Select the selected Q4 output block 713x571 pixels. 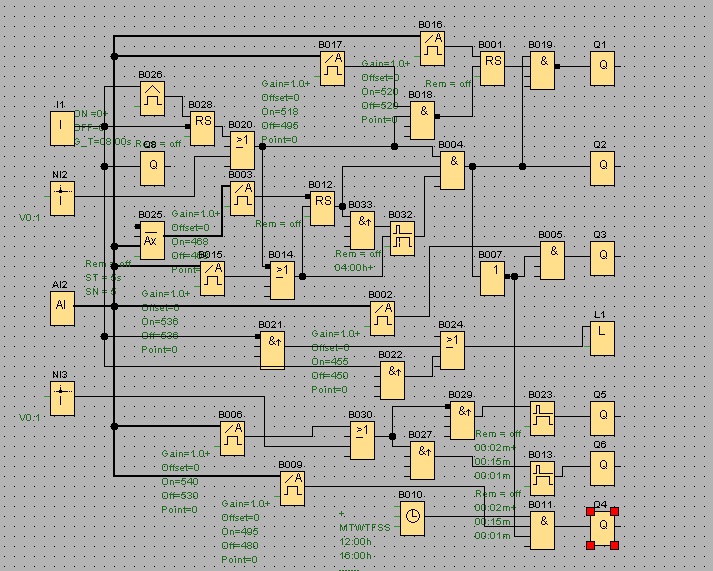click(x=602, y=527)
